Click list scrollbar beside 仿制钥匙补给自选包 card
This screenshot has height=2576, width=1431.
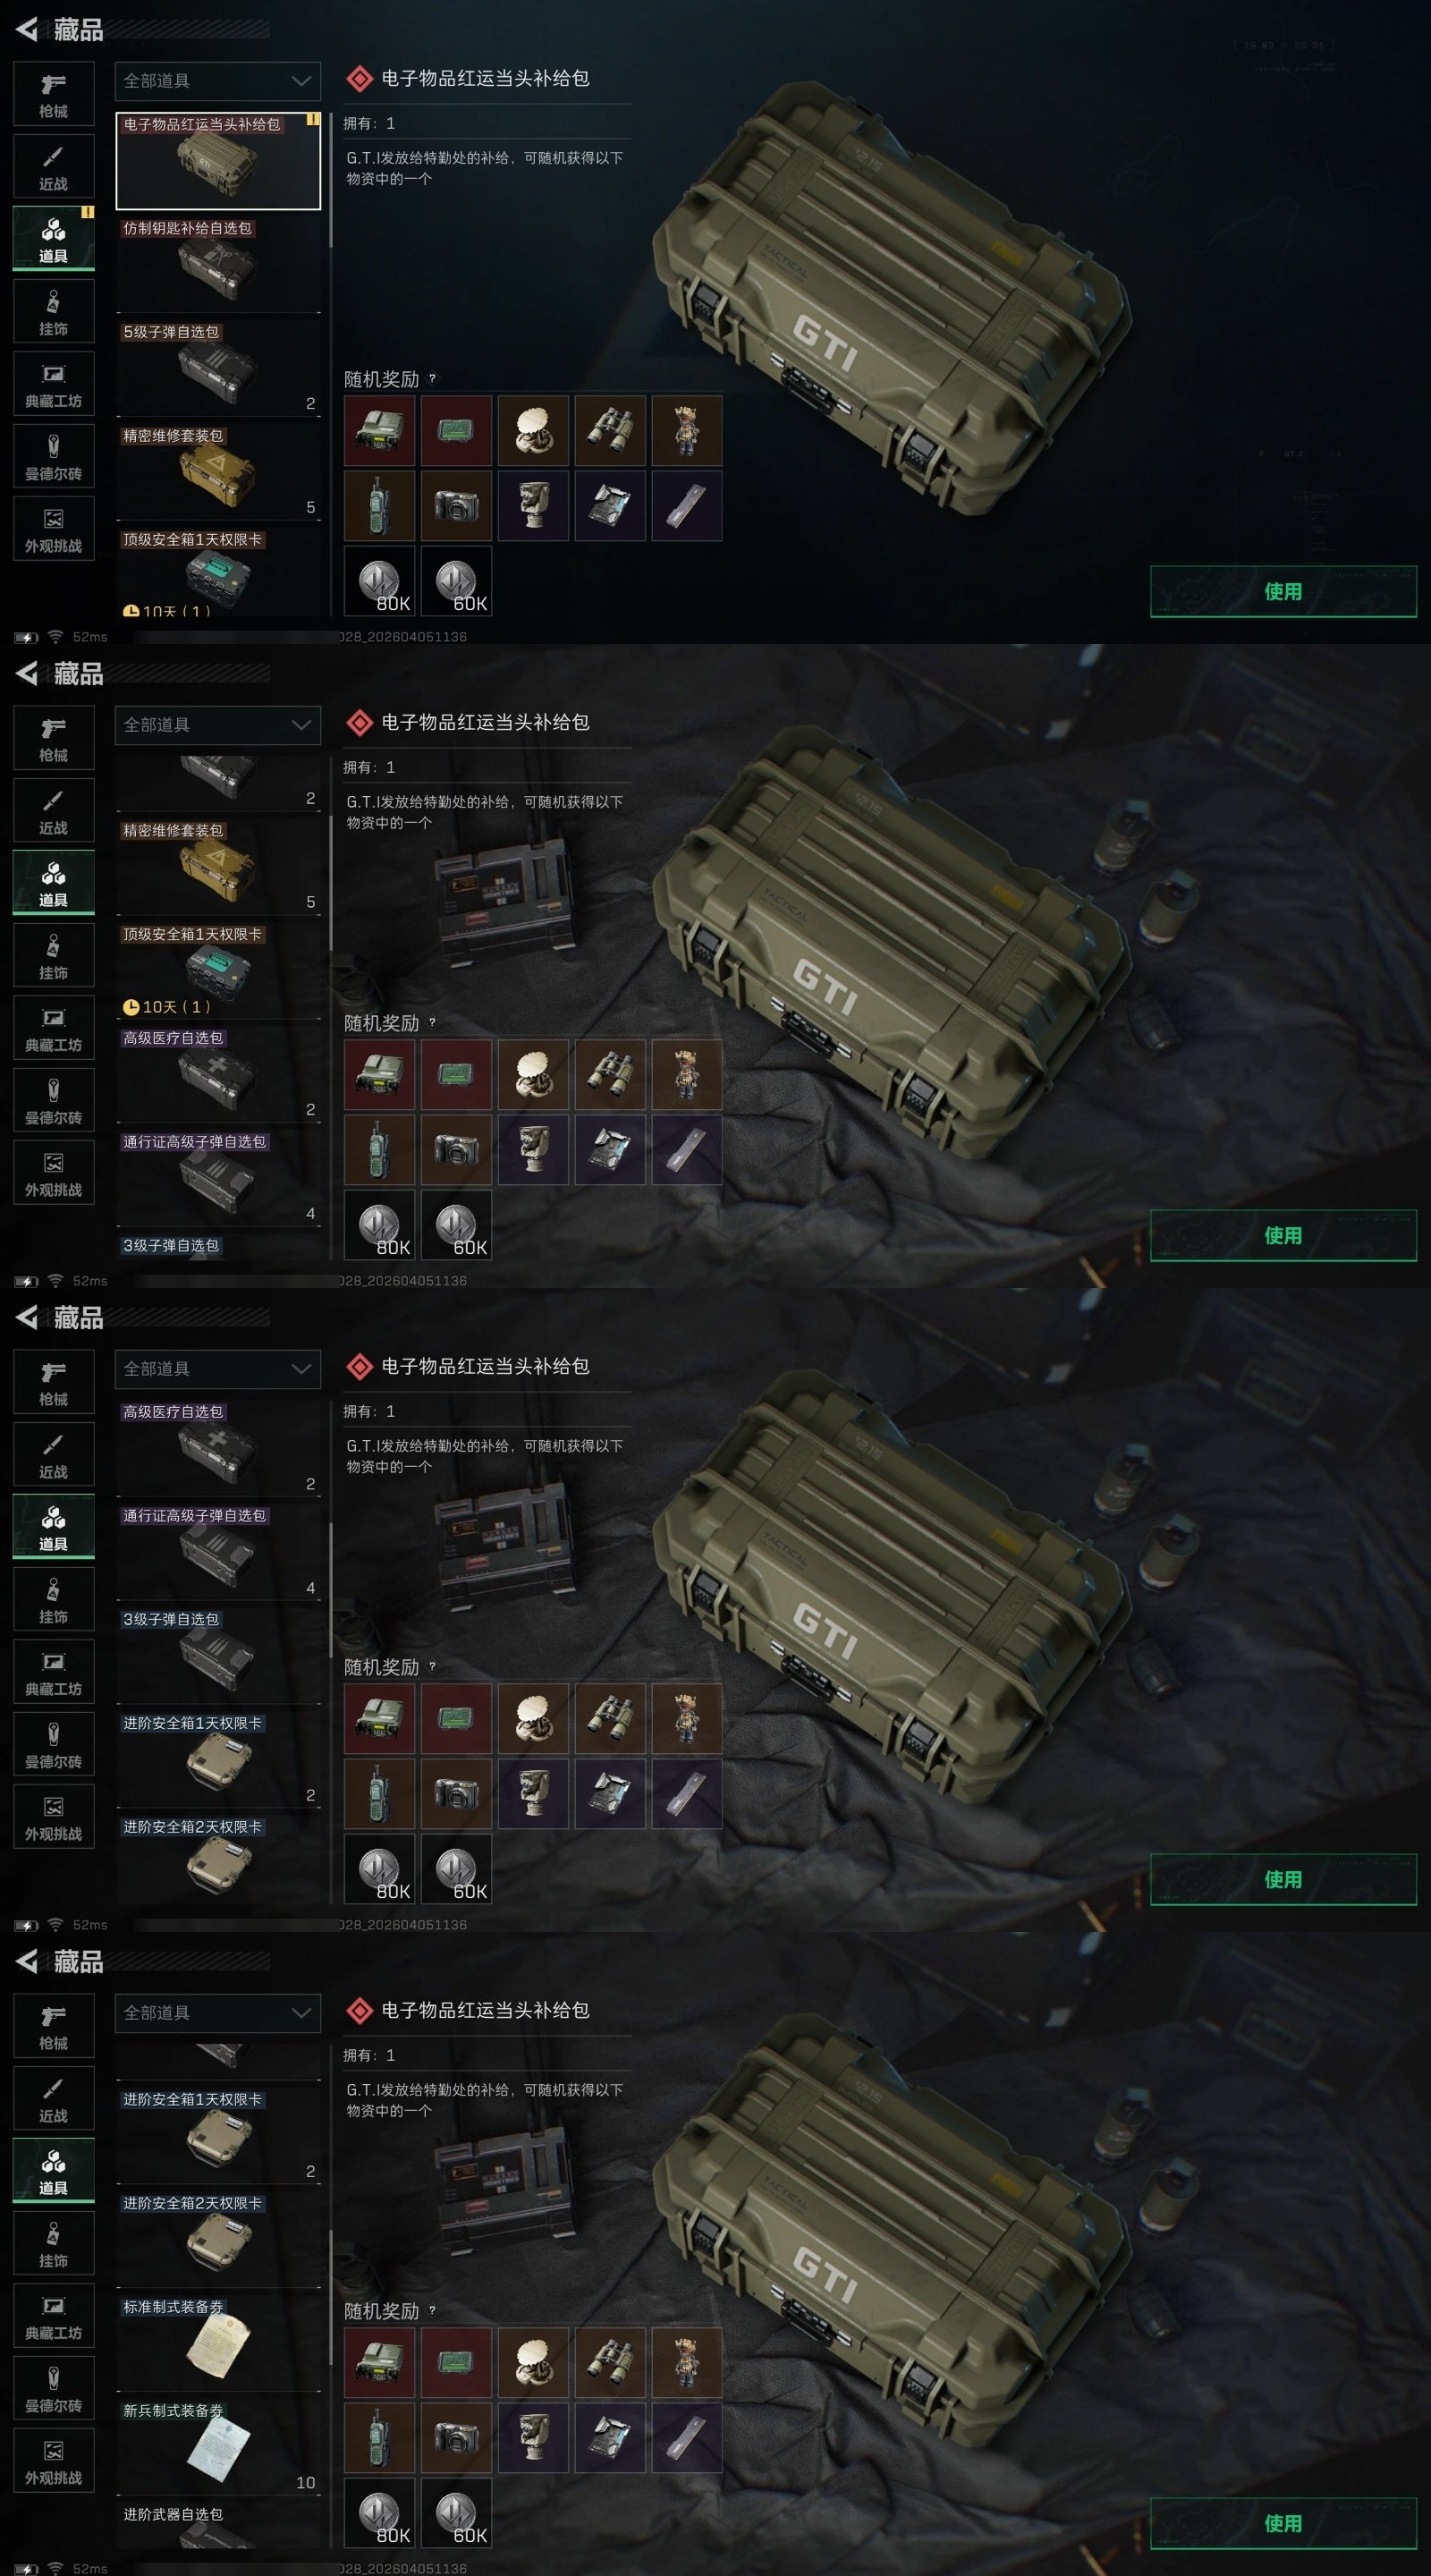(330, 180)
